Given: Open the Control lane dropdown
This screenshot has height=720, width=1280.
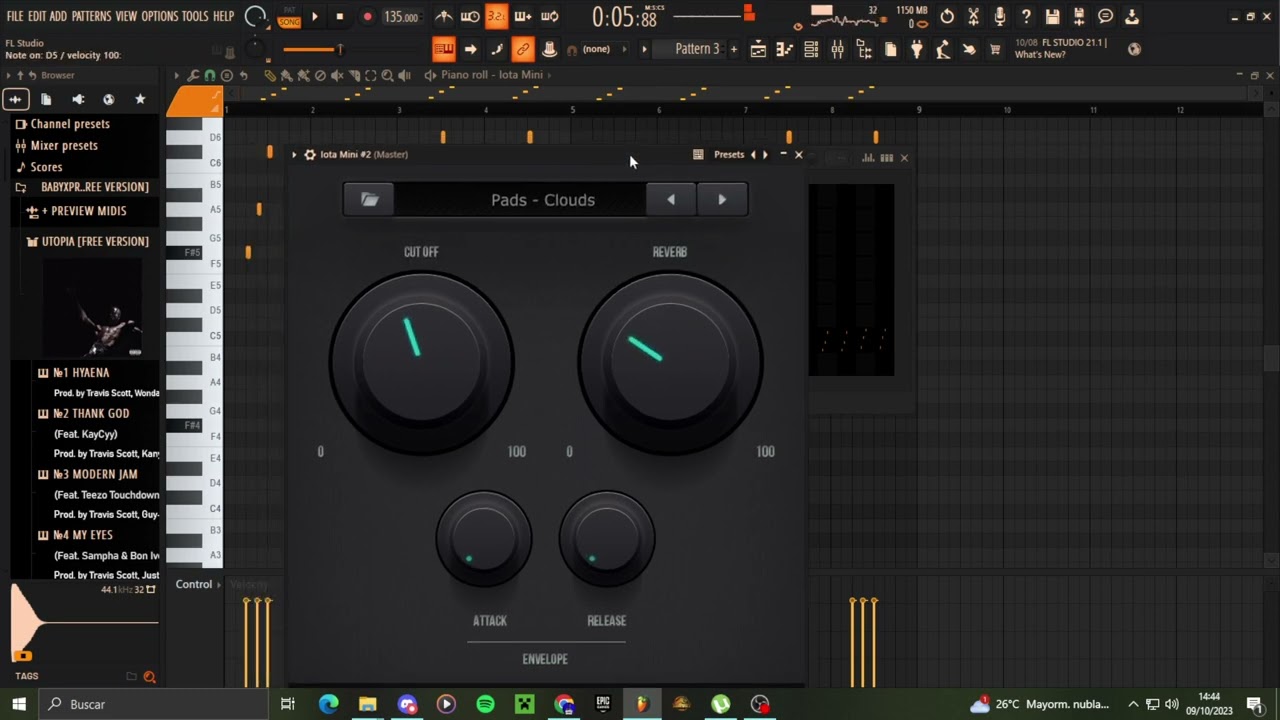Looking at the screenshot, I should click(x=198, y=584).
